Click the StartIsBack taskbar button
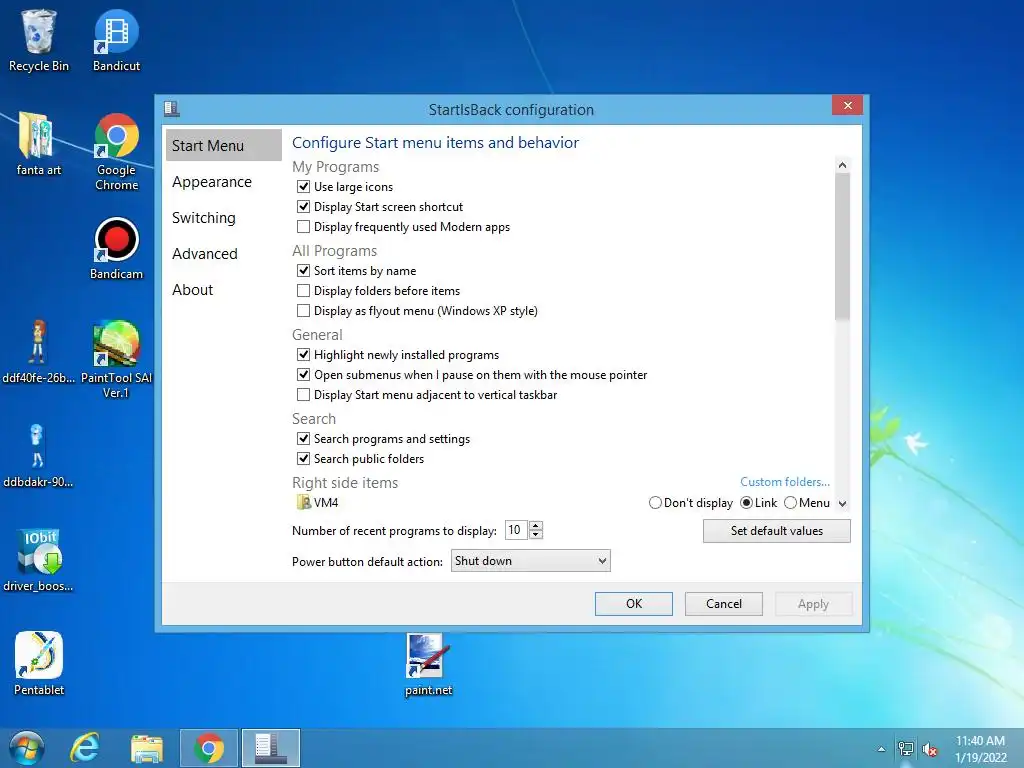Screen dimensions: 1024x768 click(x=270, y=748)
